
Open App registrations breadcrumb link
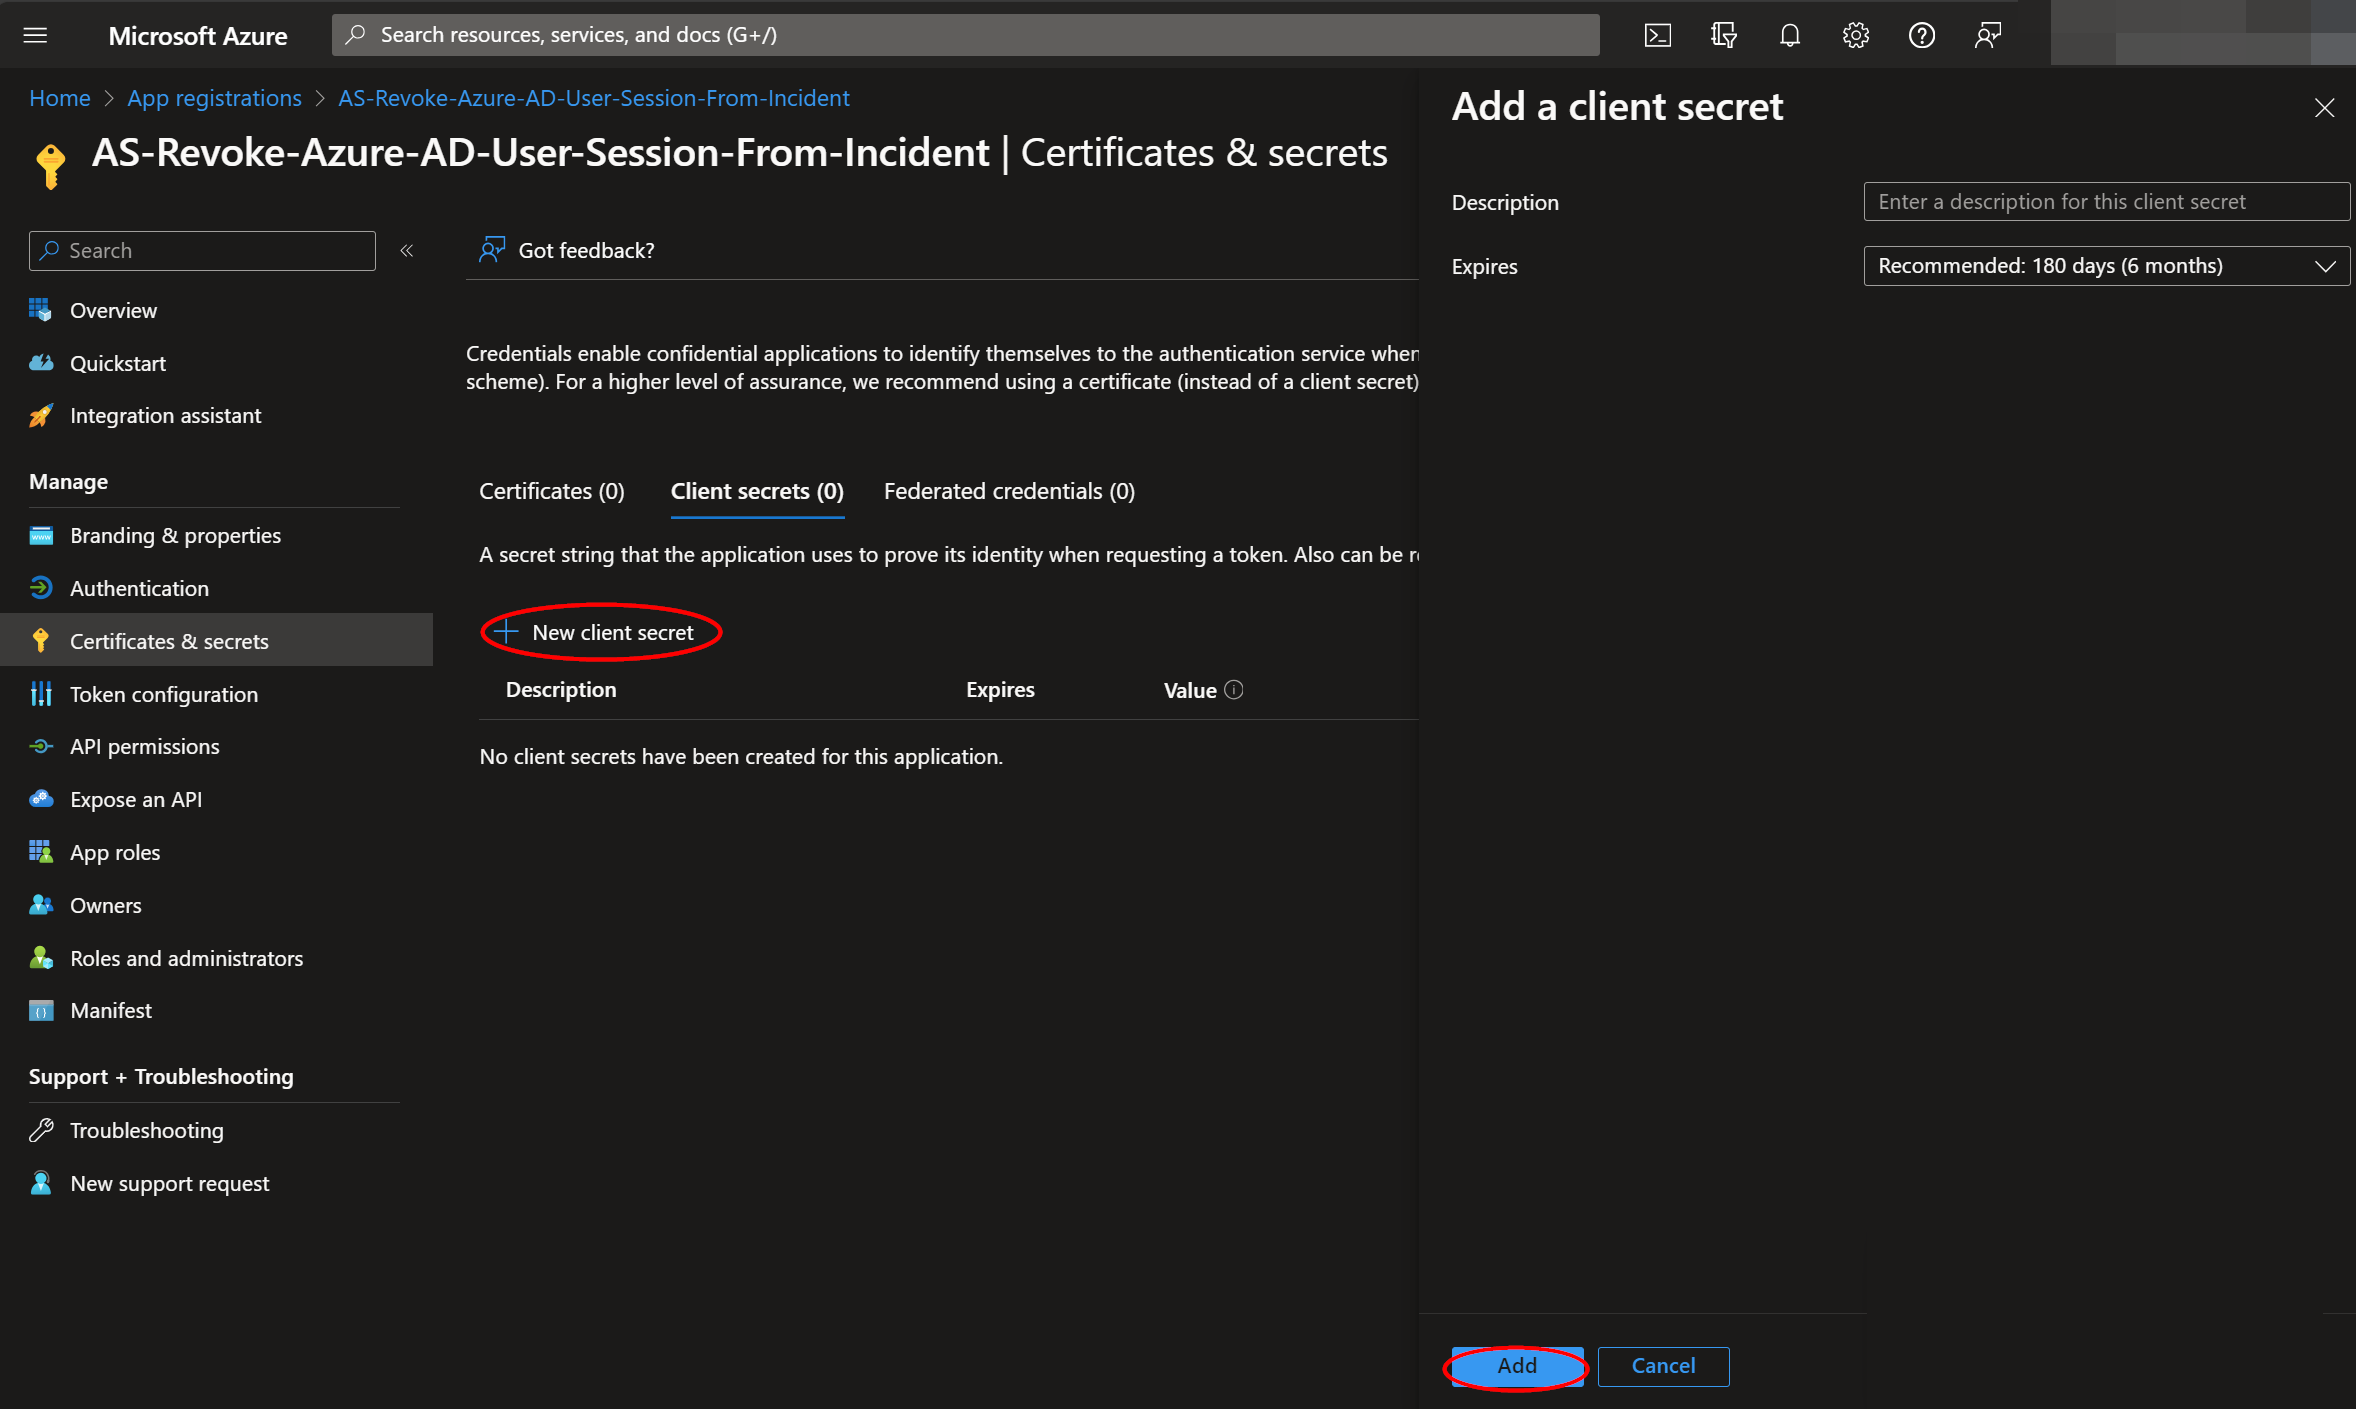[x=214, y=98]
